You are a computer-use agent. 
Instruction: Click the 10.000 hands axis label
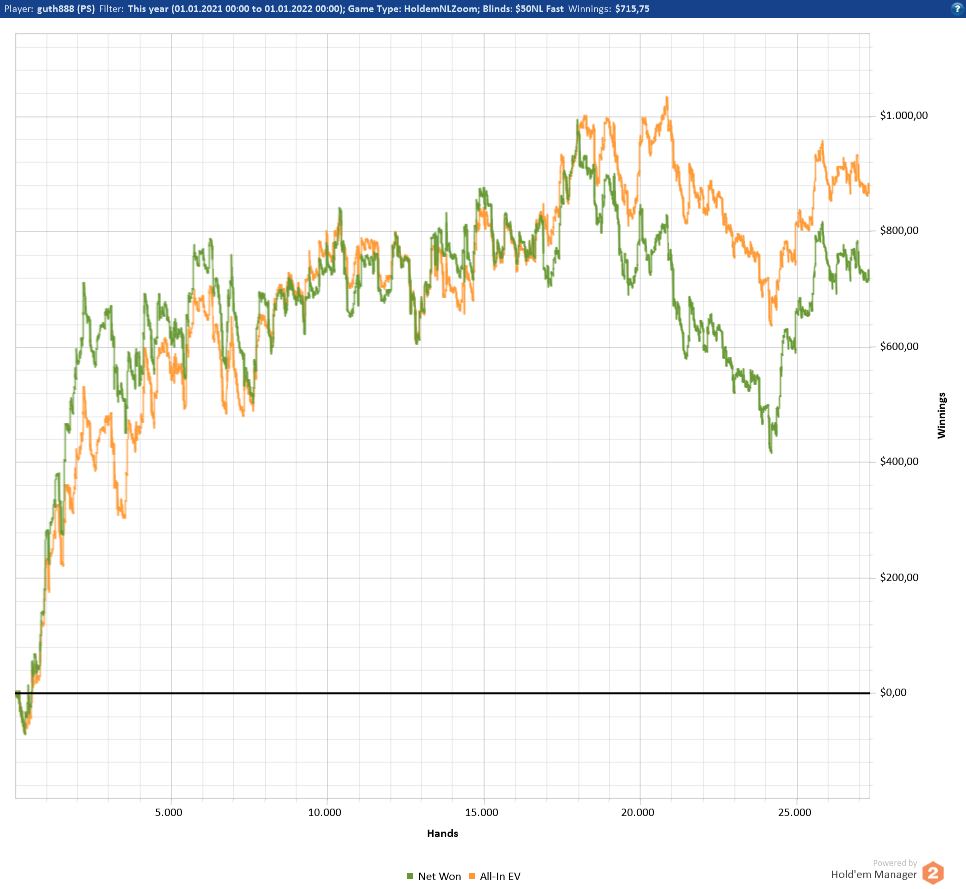pos(325,813)
